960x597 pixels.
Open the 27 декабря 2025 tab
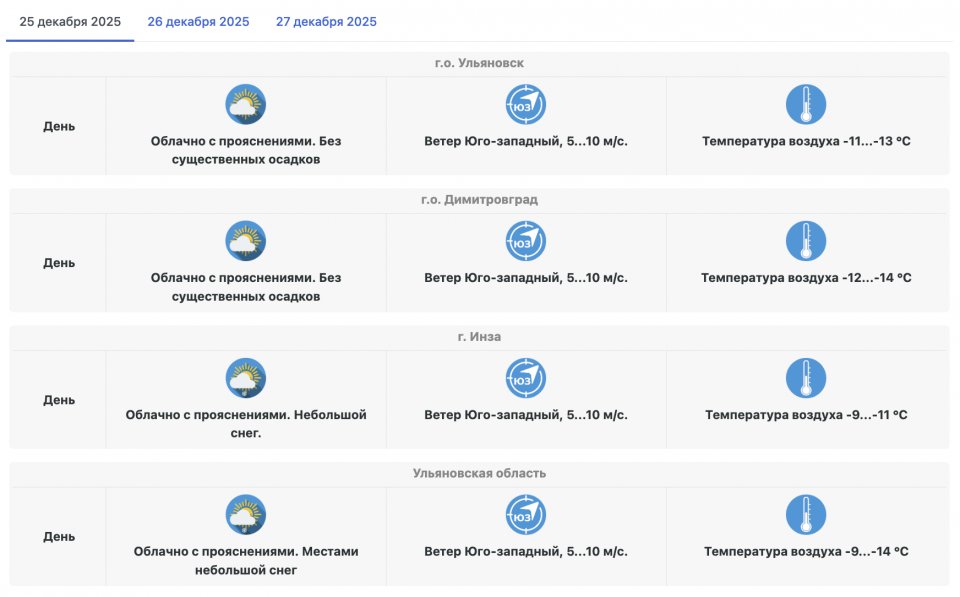[326, 21]
